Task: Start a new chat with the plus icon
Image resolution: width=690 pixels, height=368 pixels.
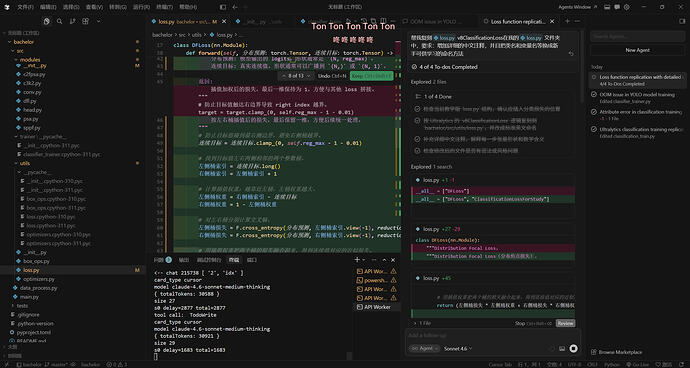Action: click(568, 21)
